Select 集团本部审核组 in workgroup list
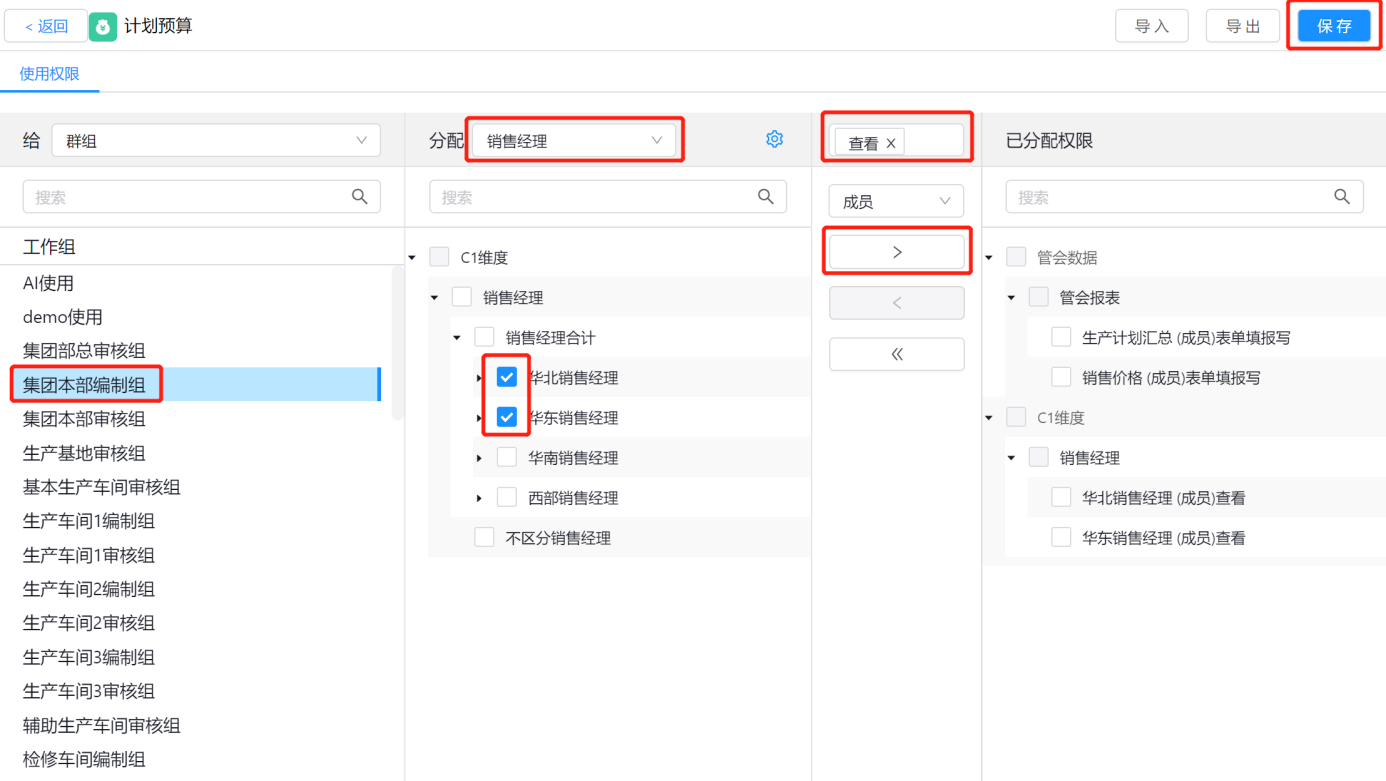The height and width of the screenshot is (781, 1386). pyautogui.click(x=84, y=419)
